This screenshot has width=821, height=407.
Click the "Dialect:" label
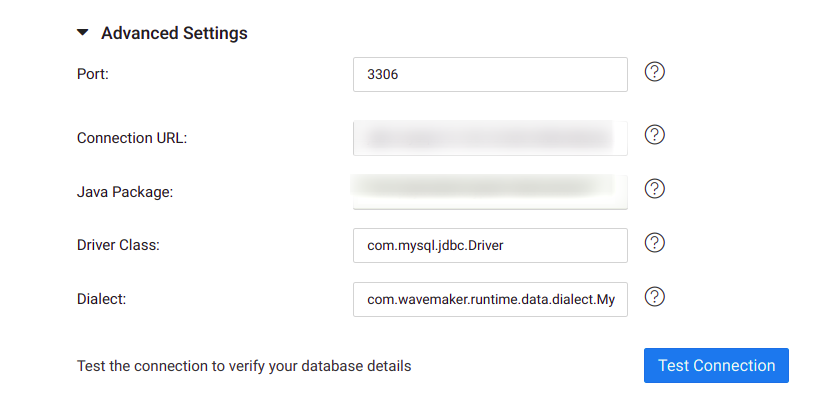102,299
